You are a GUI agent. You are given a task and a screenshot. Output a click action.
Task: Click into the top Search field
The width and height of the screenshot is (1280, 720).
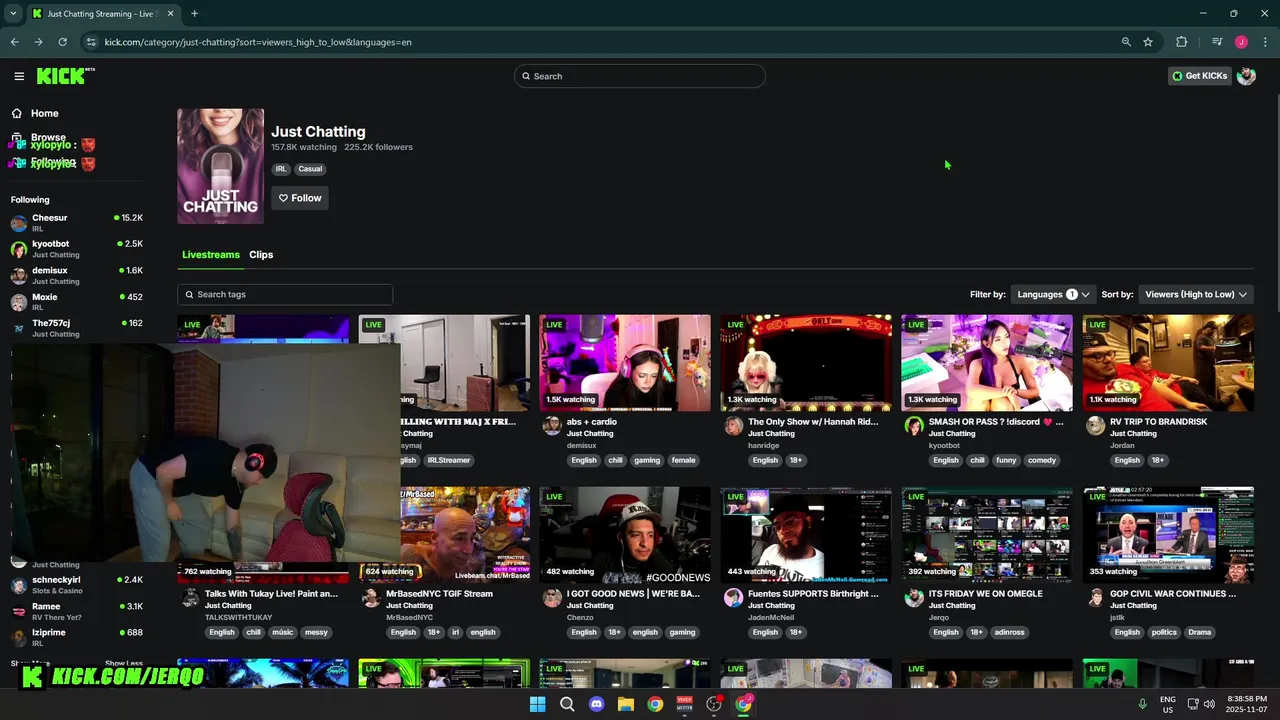click(x=640, y=76)
